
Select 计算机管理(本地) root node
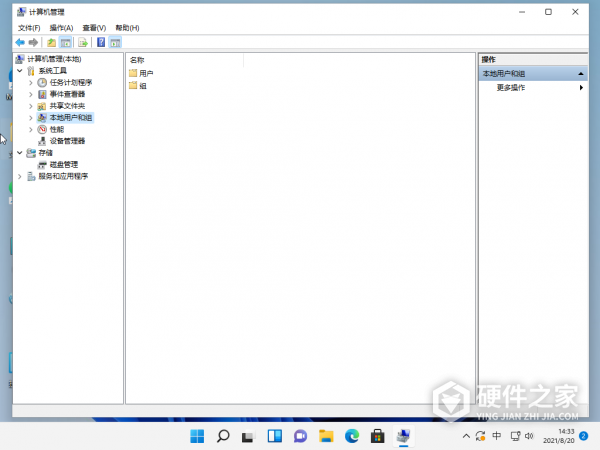point(54,59)
